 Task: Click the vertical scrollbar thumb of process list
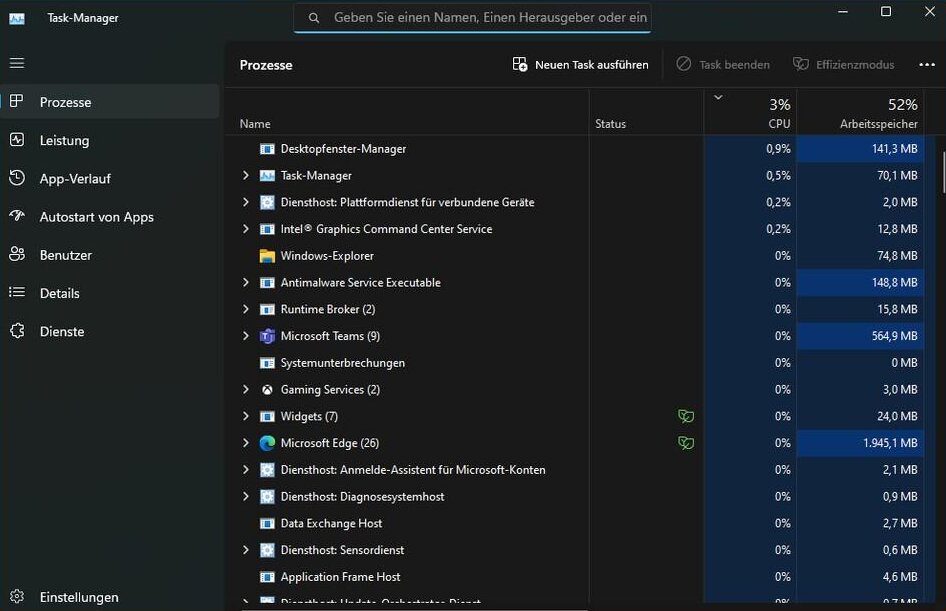point(943,172)
